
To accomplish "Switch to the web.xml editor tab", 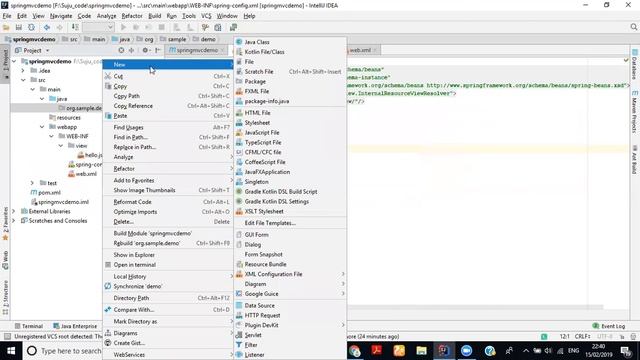I will (x=362, y=50).
